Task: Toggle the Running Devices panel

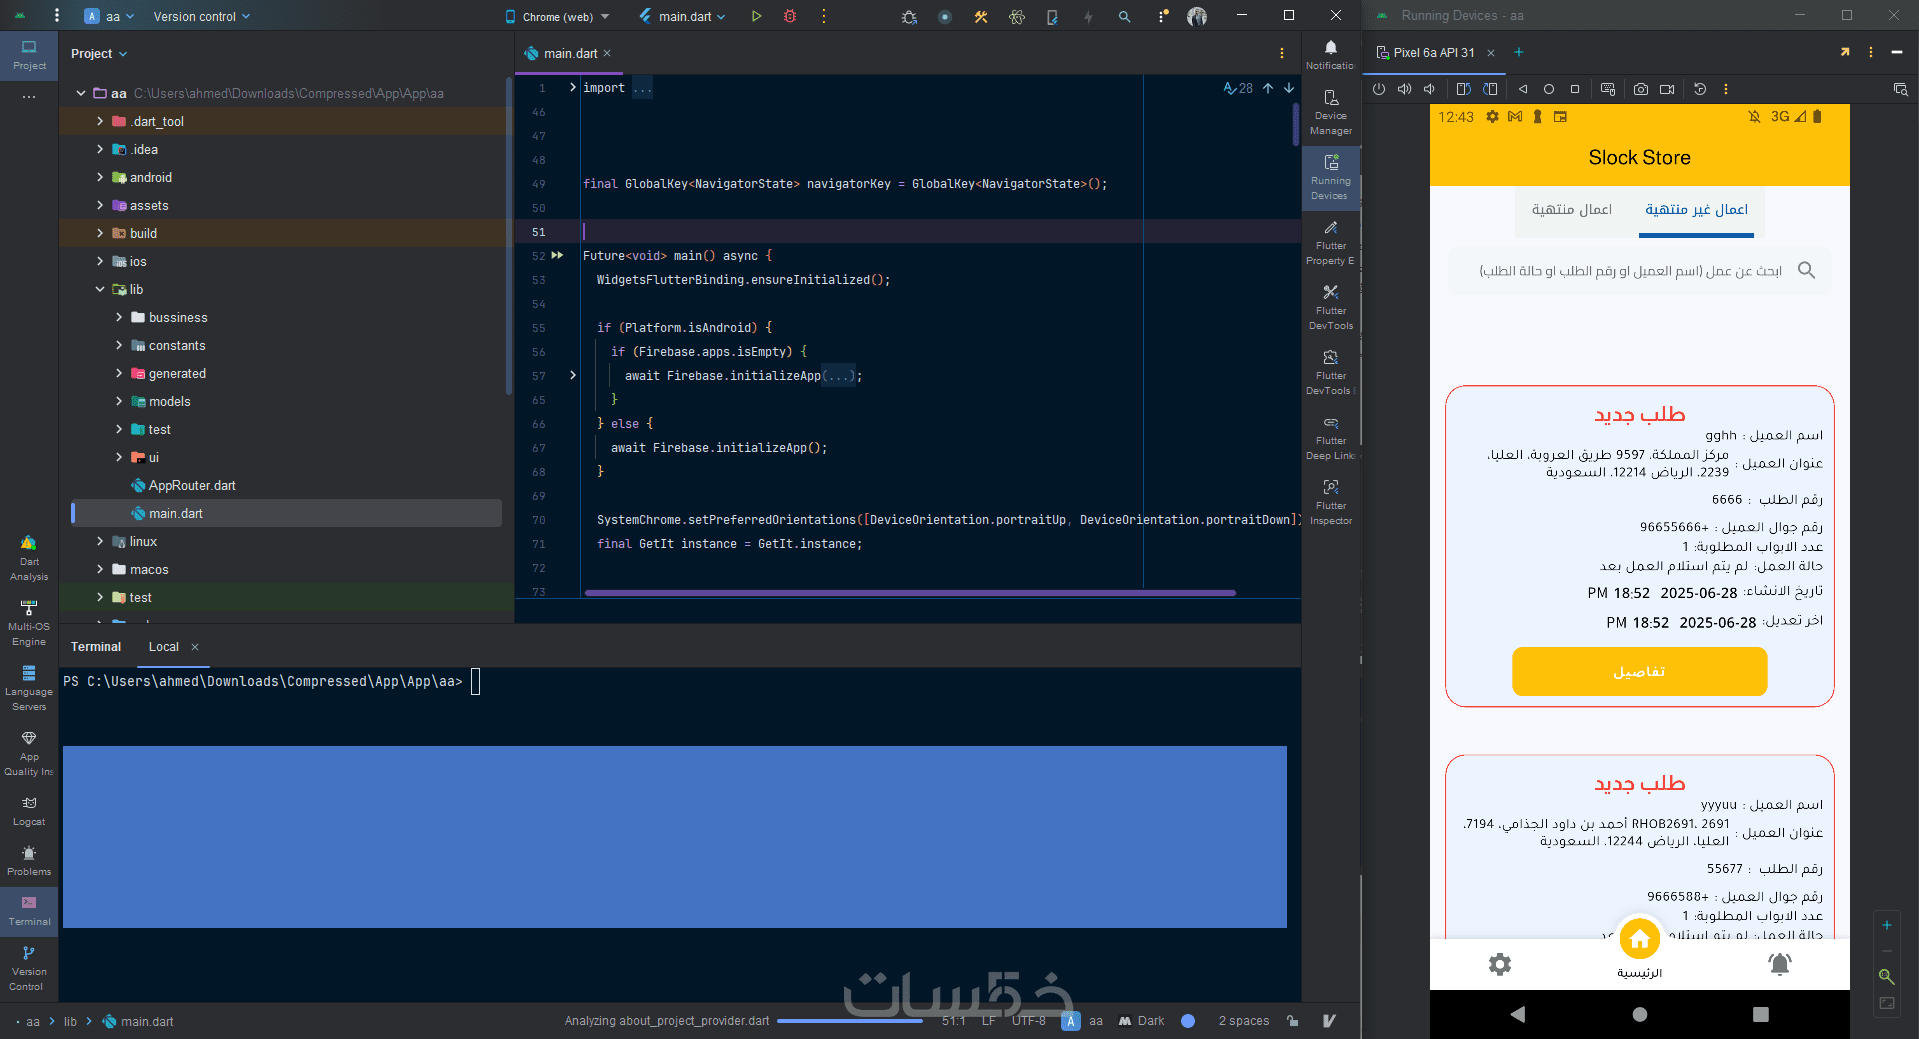Action: click(x=1330, y=176)
